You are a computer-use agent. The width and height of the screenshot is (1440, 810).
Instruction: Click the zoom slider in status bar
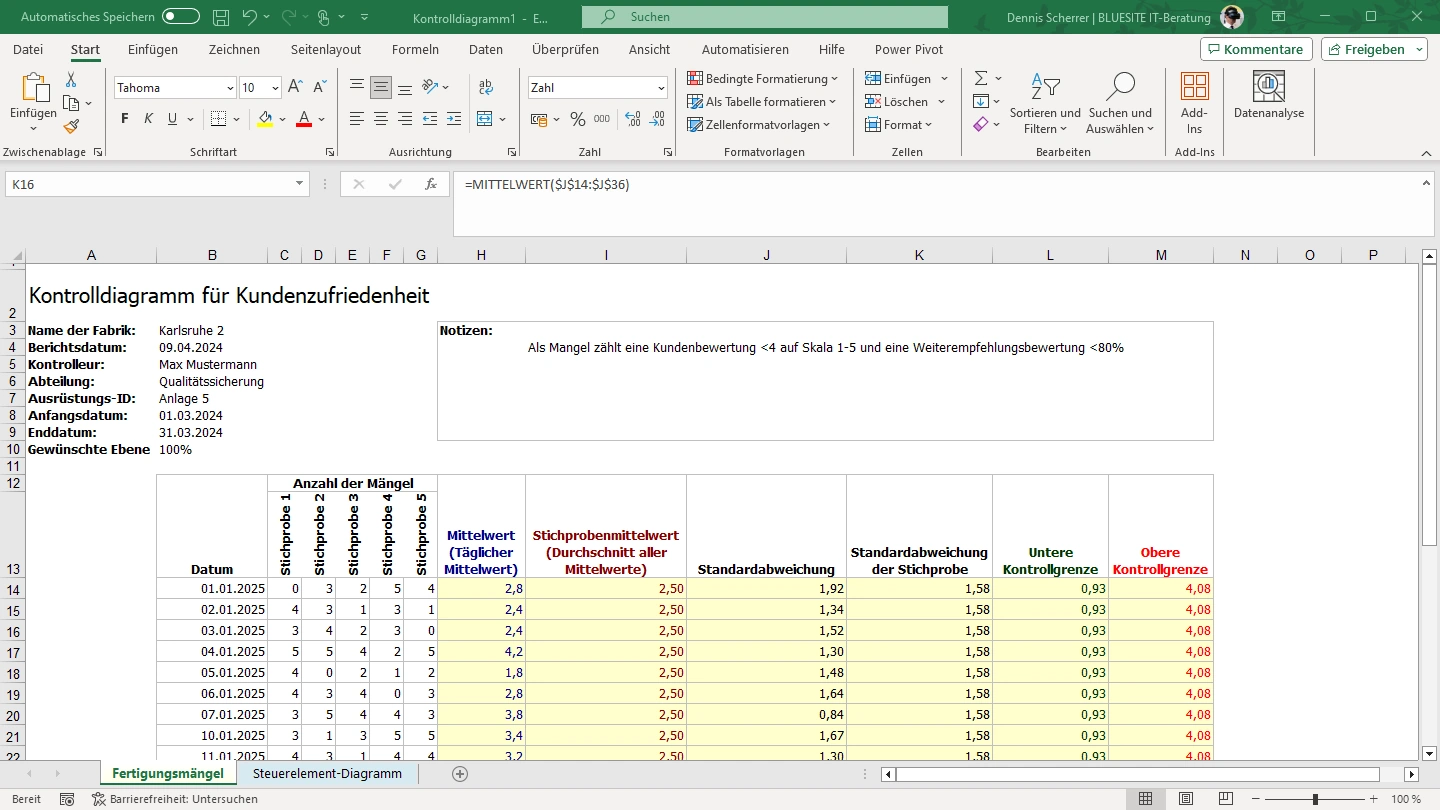tap(1315, 799)
